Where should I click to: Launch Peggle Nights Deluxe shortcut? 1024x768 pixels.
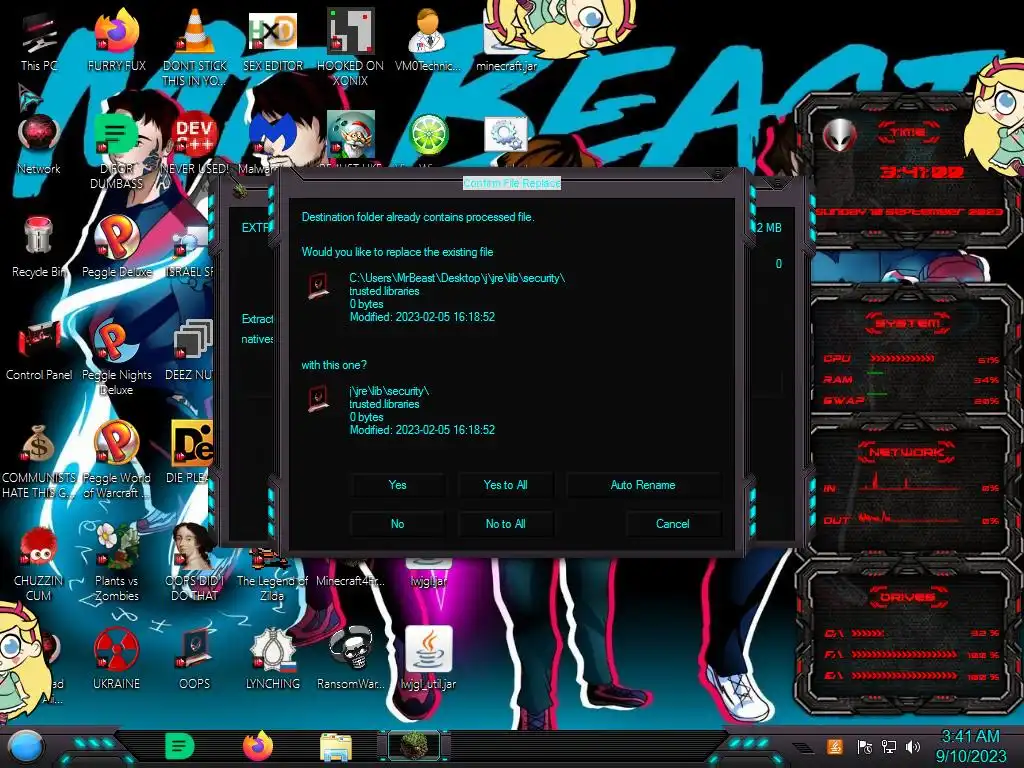click(x=116, y=357)
